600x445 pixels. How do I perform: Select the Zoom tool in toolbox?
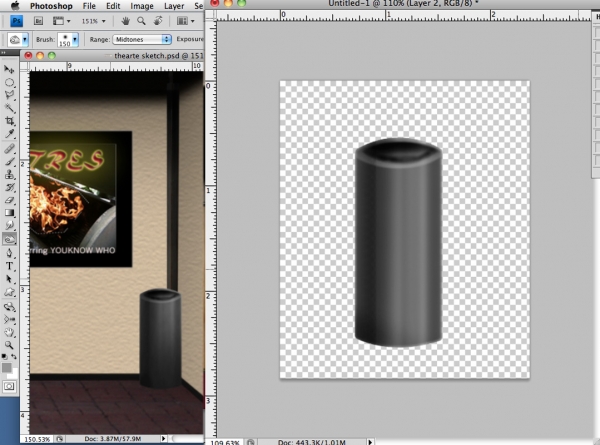[9, 345]
